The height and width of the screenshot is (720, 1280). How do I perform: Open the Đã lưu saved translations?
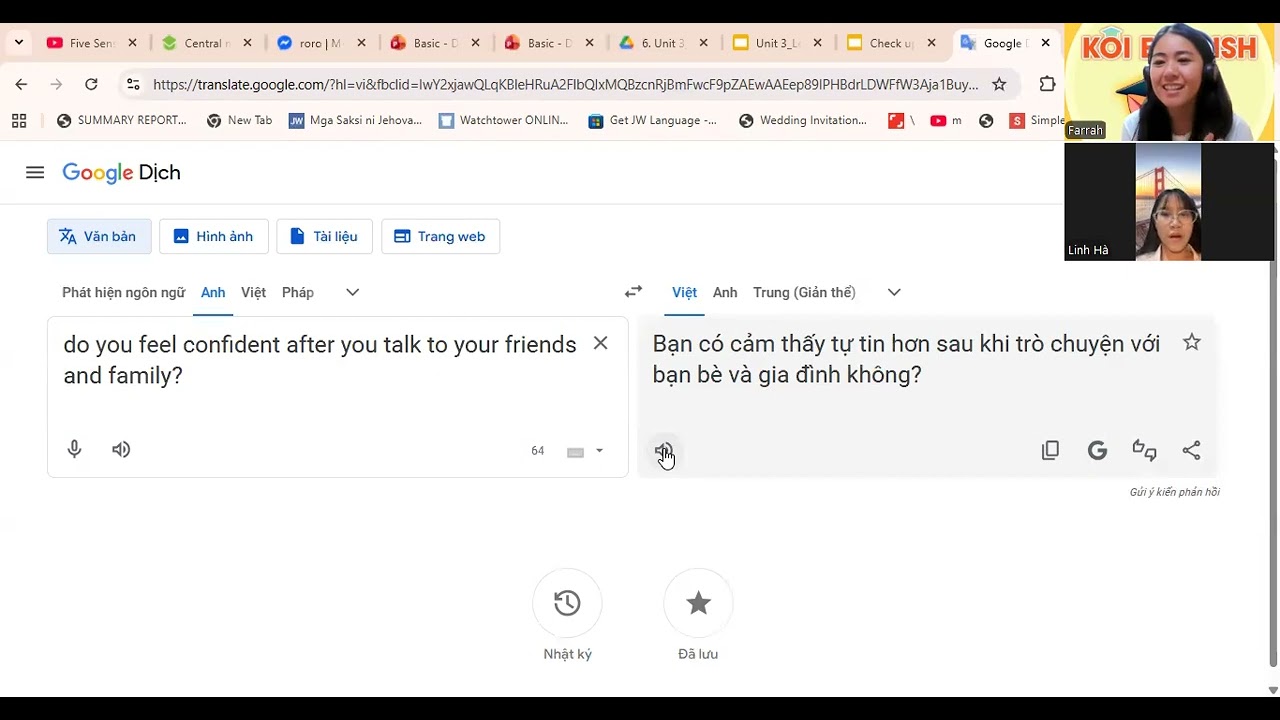tap(698, 603)
